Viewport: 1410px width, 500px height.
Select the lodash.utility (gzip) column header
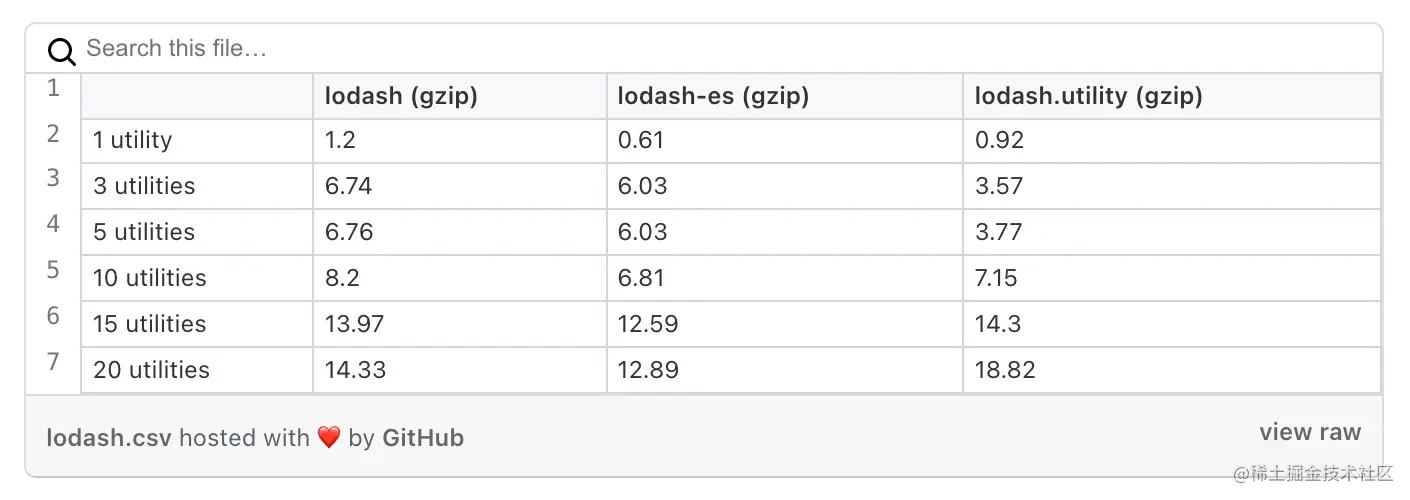point(1088,96)
